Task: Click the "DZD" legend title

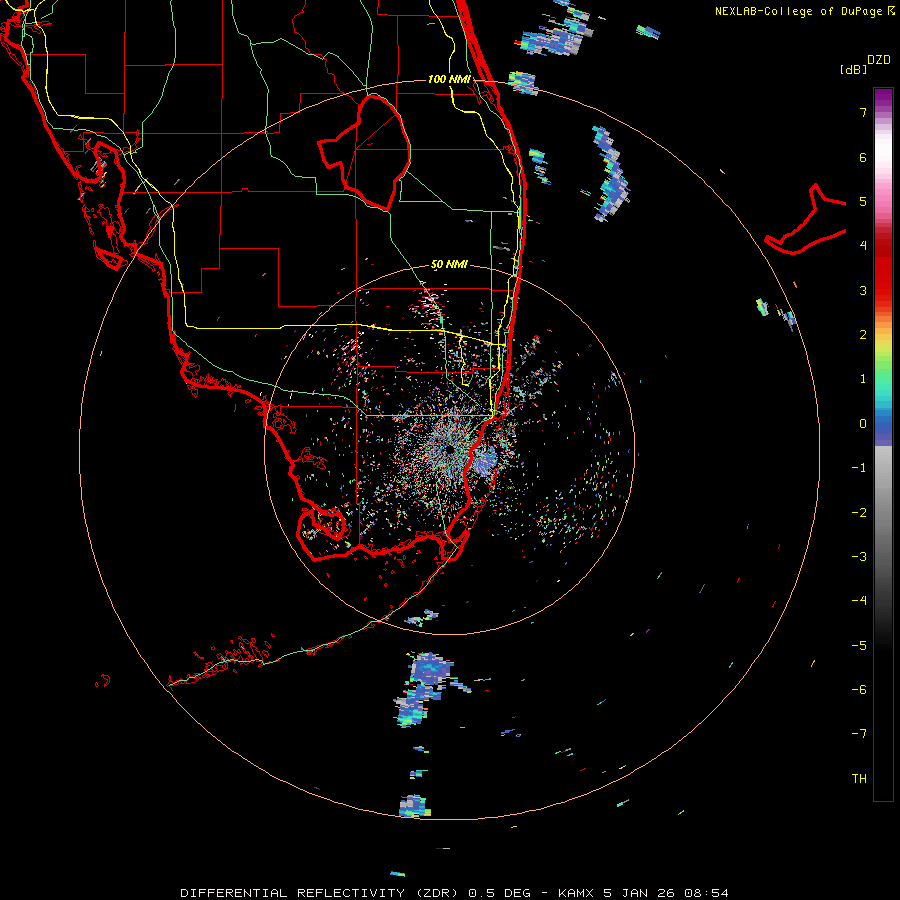Action: tap(879, 60)
